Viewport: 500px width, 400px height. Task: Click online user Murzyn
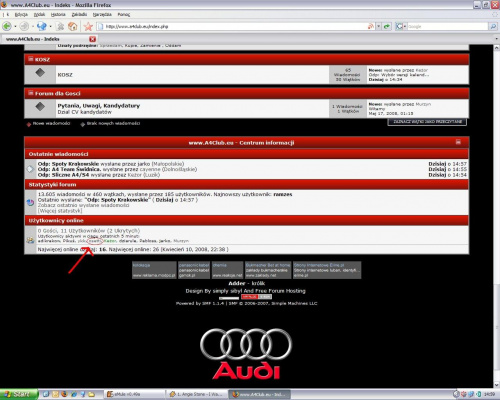pos(181,241)
